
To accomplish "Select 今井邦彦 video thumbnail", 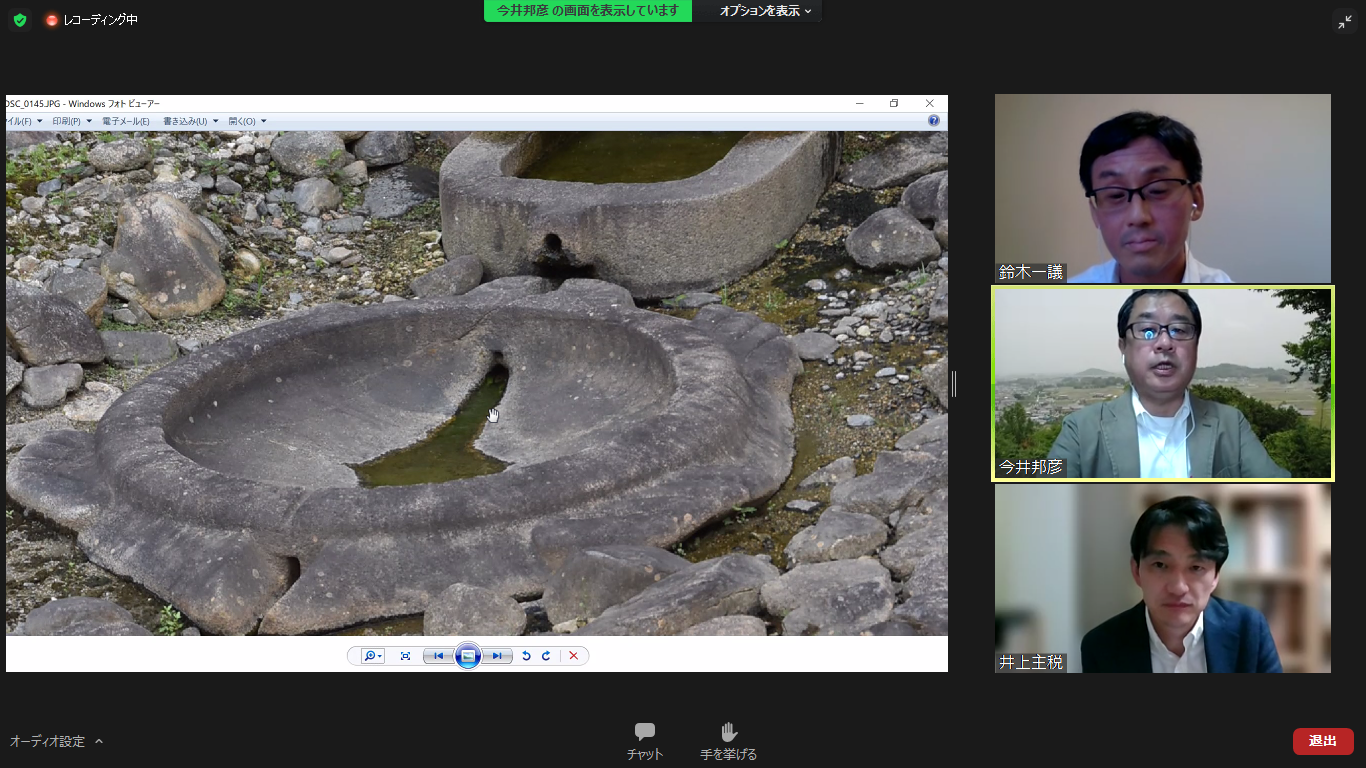I will pos(1163,384).
